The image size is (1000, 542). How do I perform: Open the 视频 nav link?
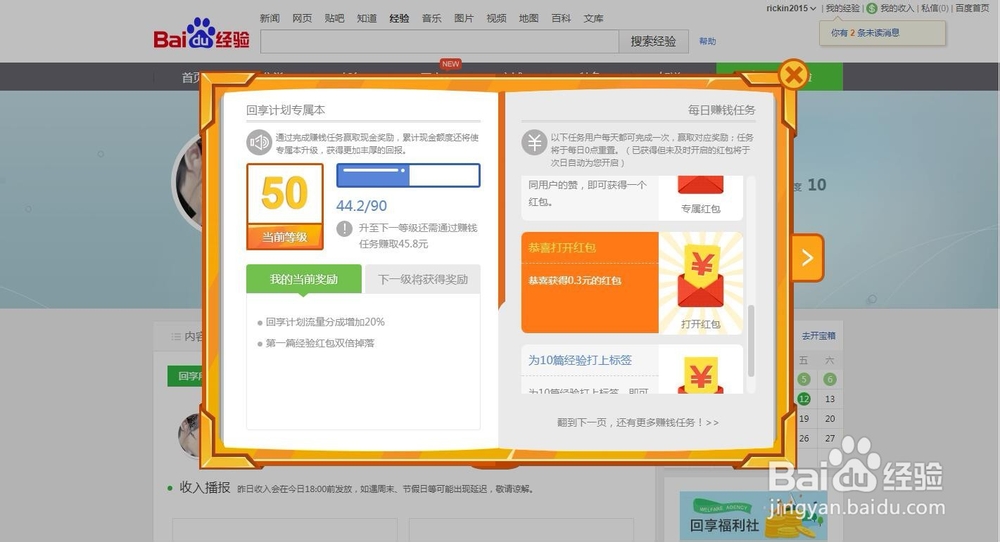496,18
